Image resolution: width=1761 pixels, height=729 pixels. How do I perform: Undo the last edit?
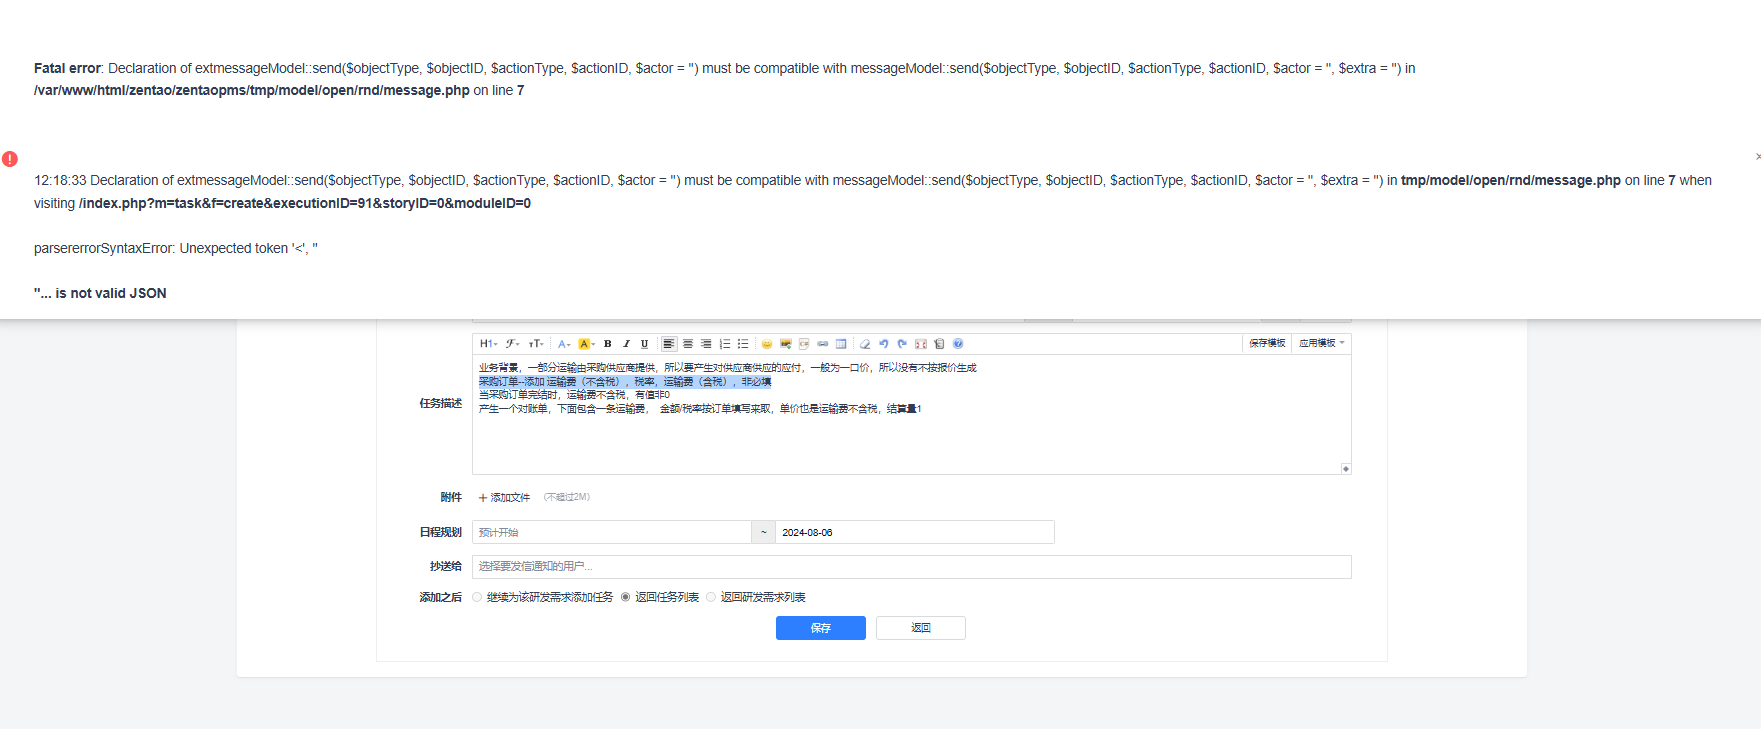point(884,344)
